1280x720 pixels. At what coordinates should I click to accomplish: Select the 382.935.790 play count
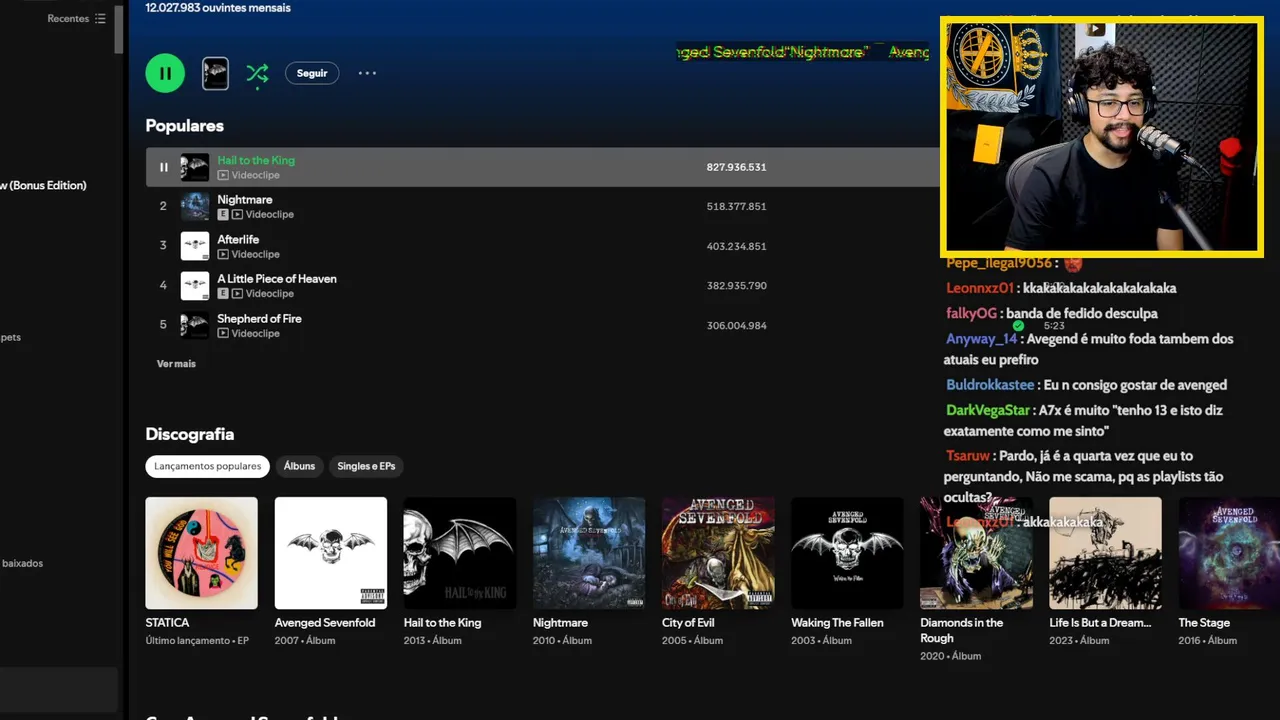(x=737, y=286)
